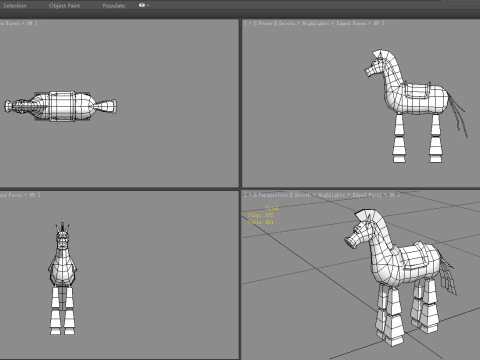
Task: Click the horse tail in the Front viewport
Action: (458, 113)
